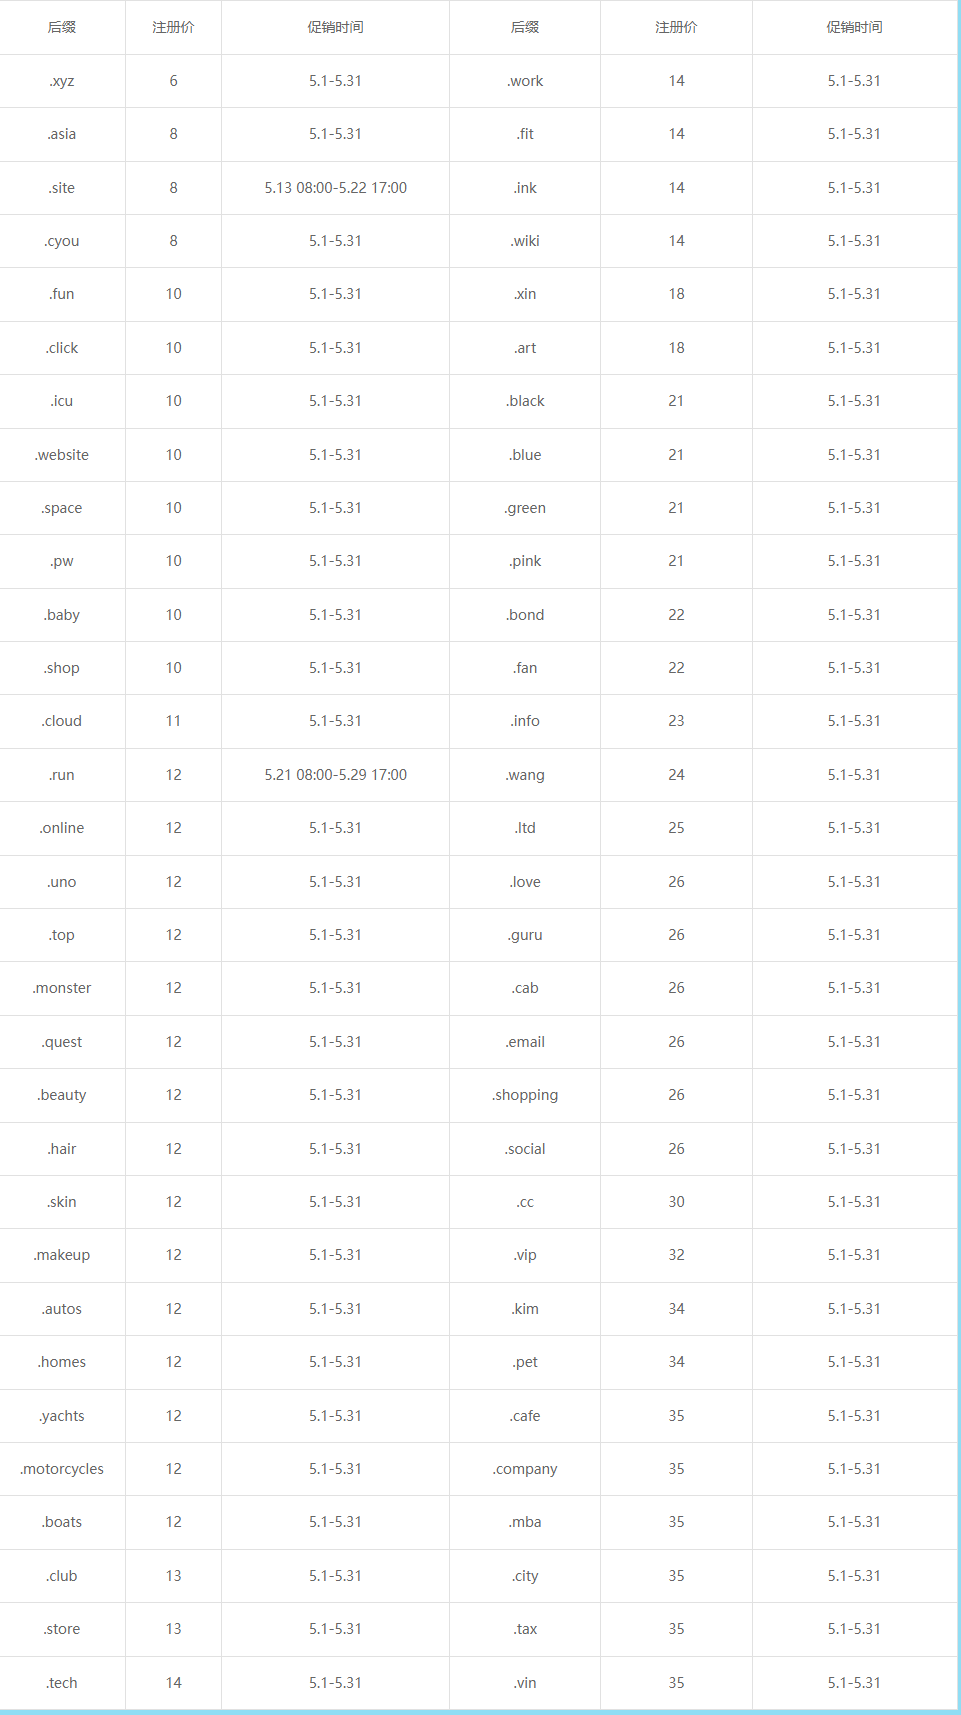Click registration price 24 for .wang

(x=676, y=775)
